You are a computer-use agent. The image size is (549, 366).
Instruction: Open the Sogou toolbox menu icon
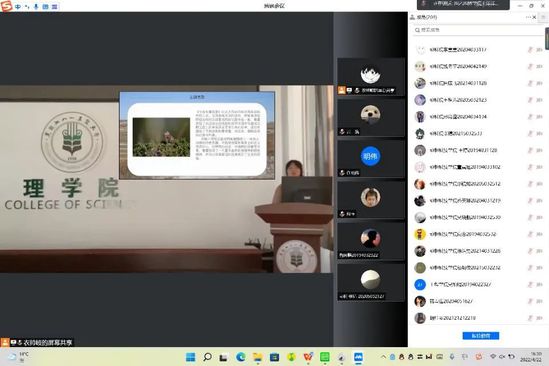pyautogui.click(x=54, y=7)
